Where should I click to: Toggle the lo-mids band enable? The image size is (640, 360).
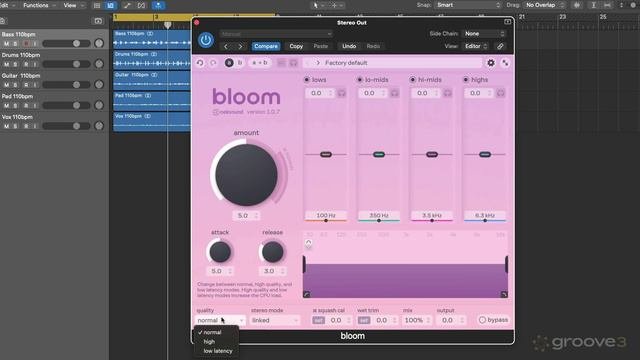pos(360,80)
